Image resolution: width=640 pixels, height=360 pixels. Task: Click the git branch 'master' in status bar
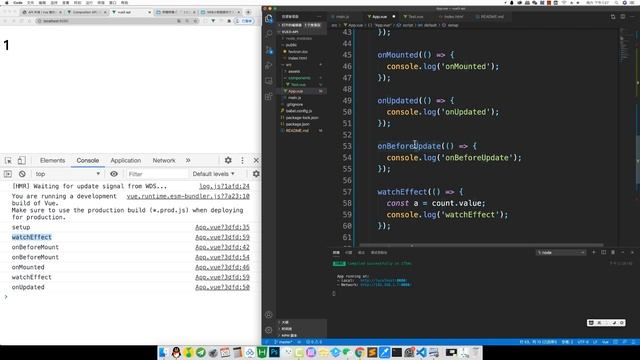point(284,342)
